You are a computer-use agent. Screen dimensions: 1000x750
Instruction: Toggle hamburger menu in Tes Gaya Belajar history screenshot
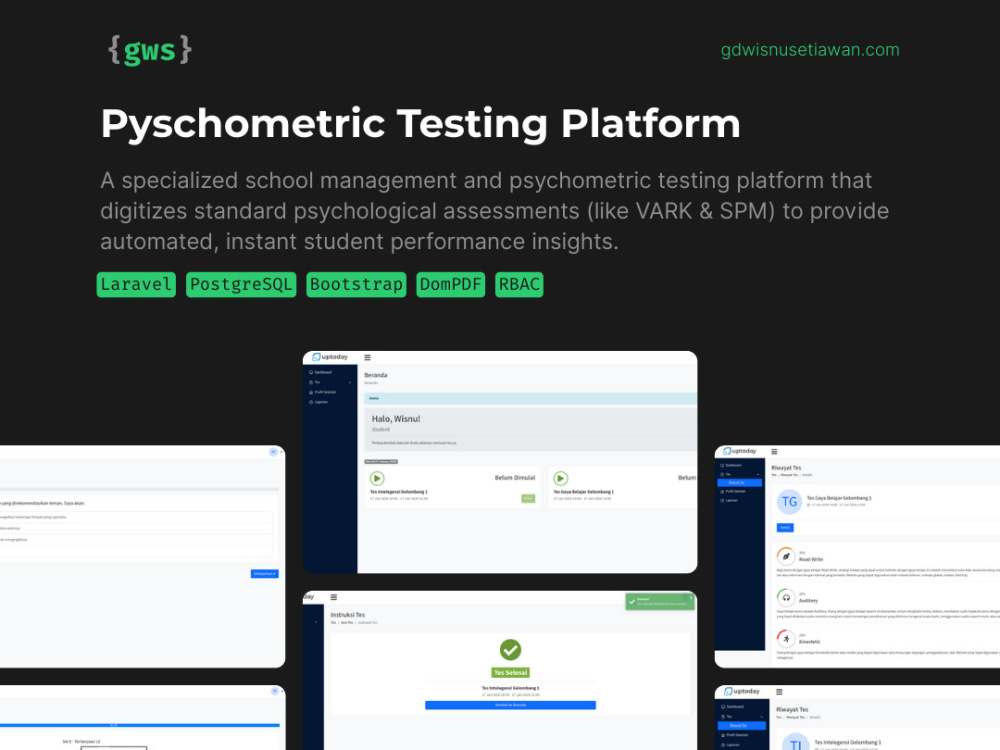point(774,452)
